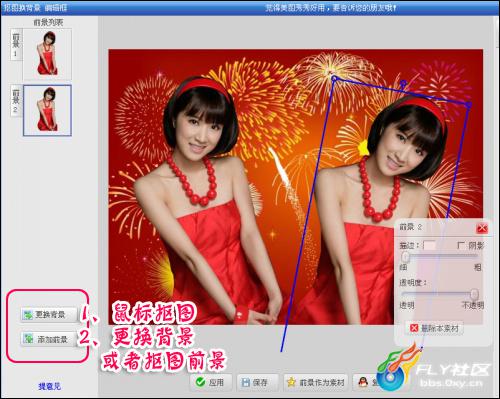Click the top-left corner handle of selection
The width and height of the screenshot is (500, 399).
pyautogui.click(x=334, y=78)
